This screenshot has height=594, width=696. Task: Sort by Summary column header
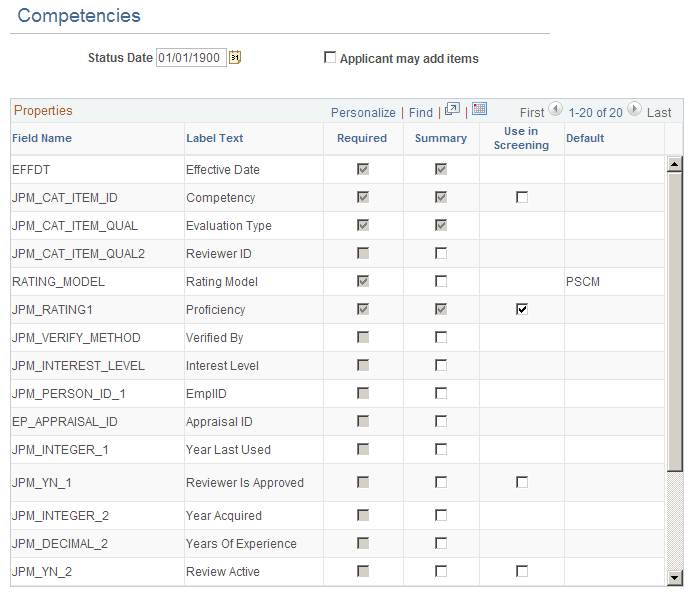441,138
